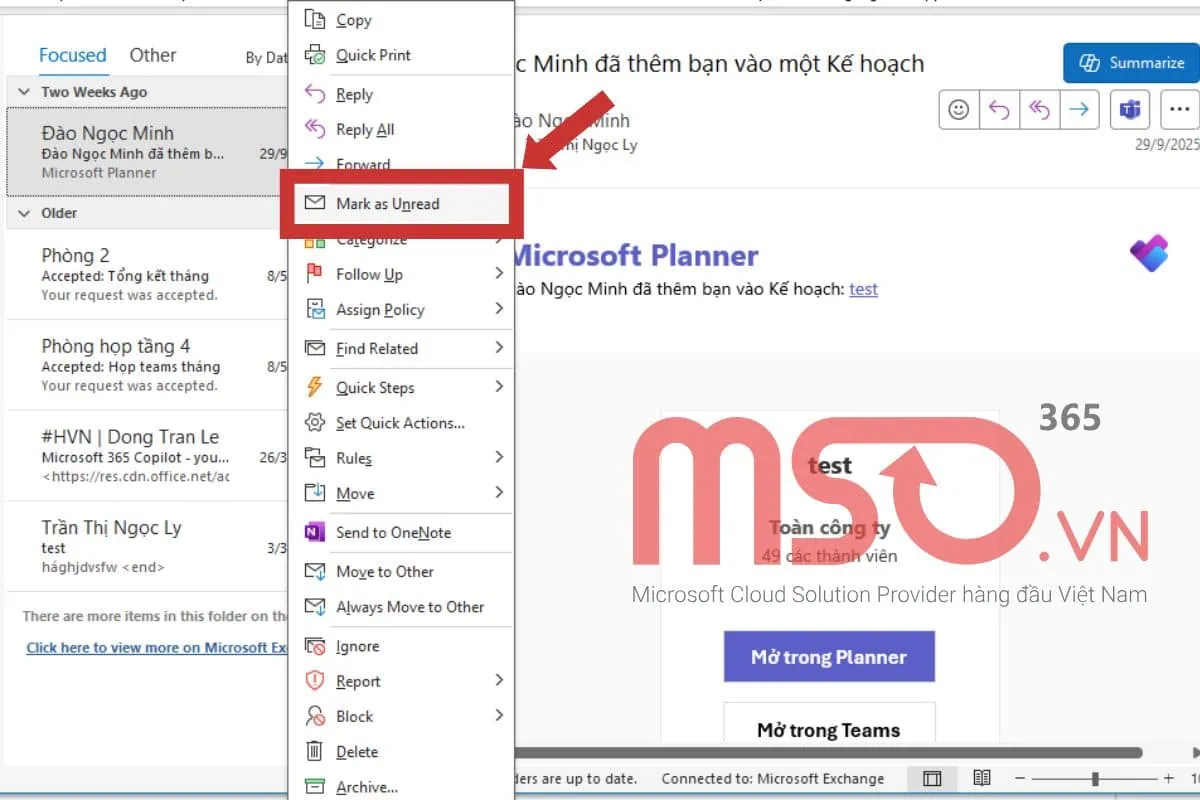Image resolution: width=1200 pixels, height=800 pixels.
Task: Click the Reply All icon in message header
Action: 1039,110
